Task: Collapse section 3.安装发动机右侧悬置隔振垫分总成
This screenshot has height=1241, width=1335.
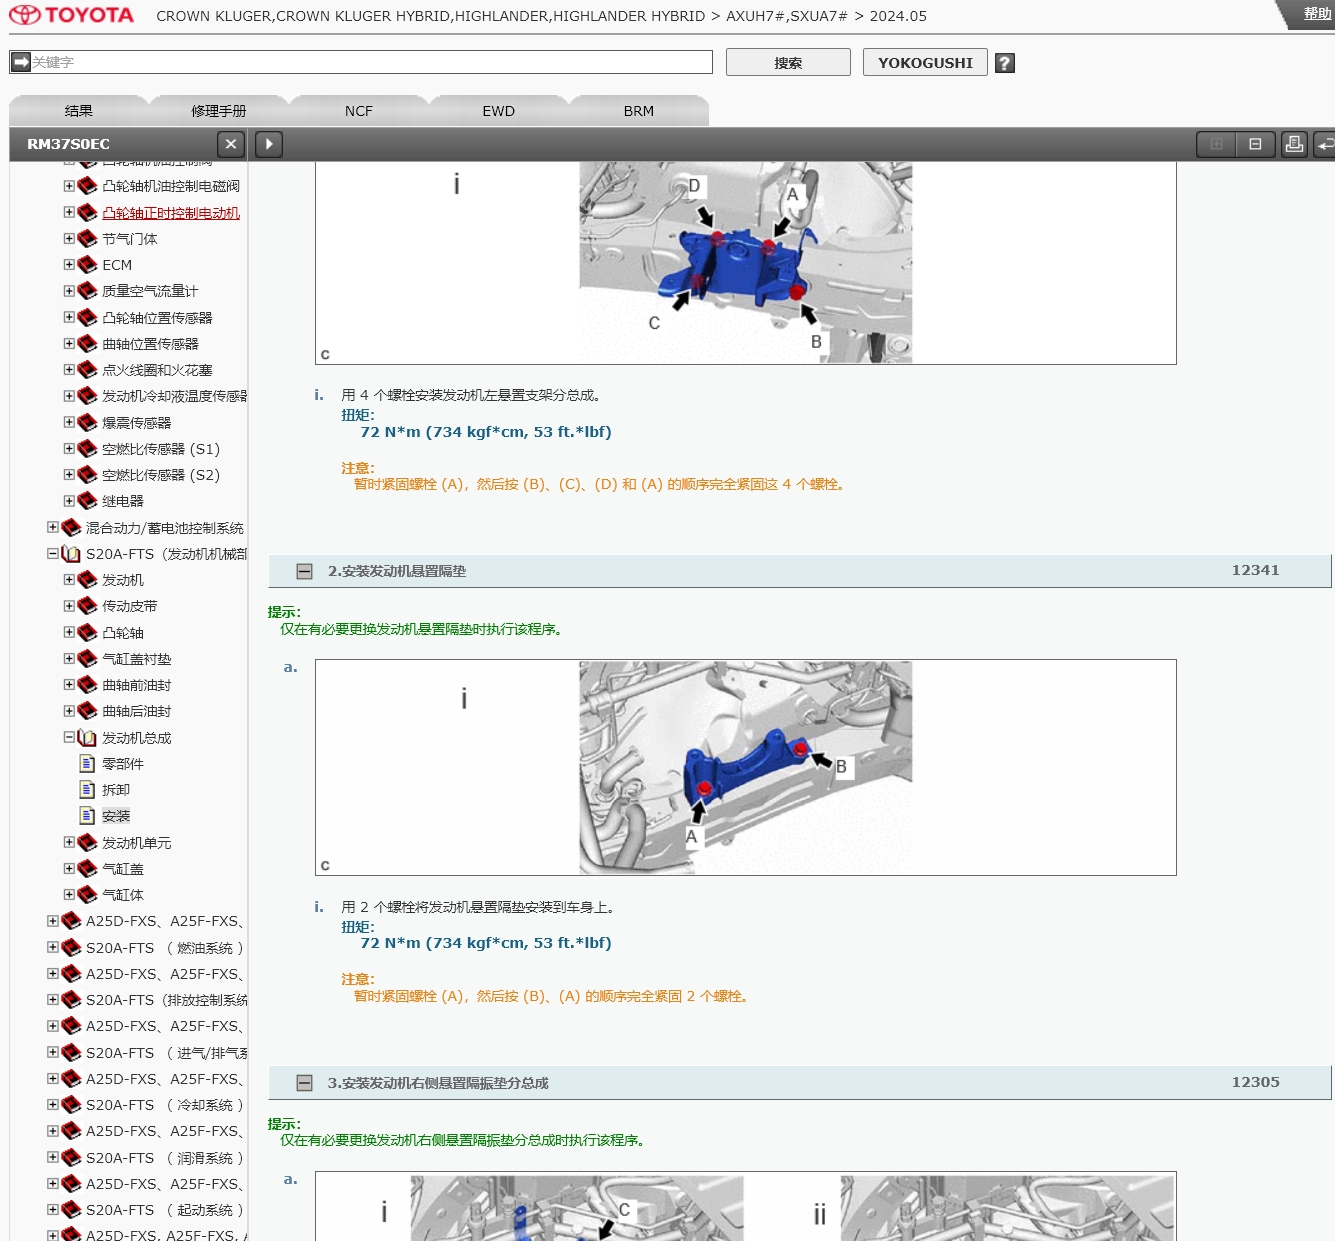Action: (x=305, y=1083)
